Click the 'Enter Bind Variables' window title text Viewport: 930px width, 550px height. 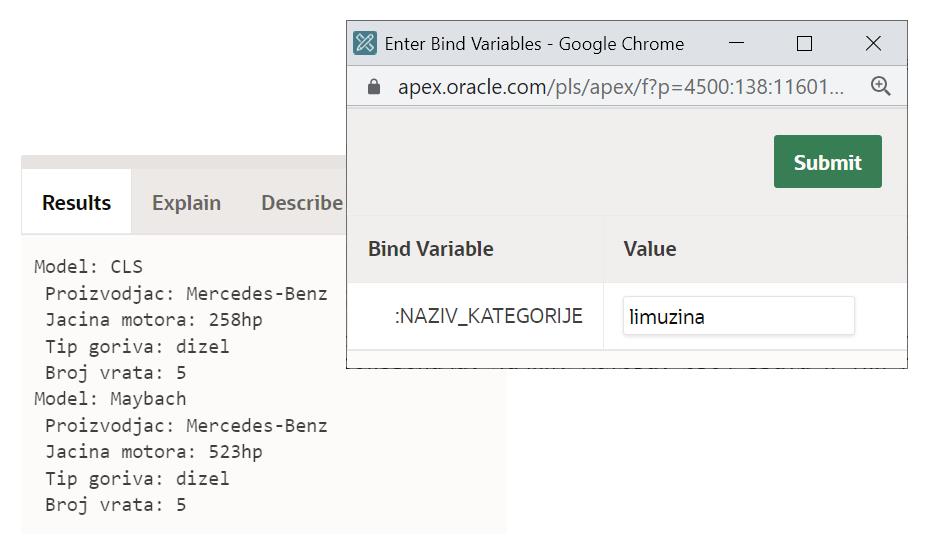(x=534, y=44)
